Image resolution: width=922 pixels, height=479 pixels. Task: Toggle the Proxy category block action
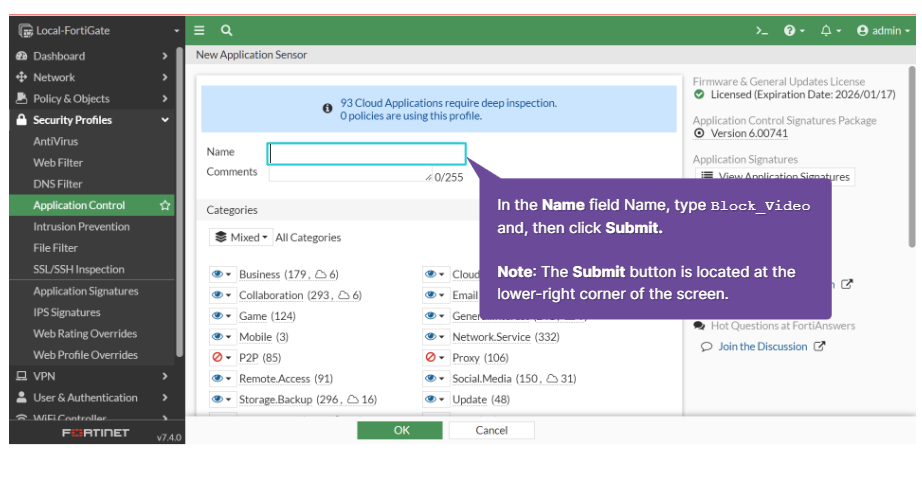pyautogui.click(x=436, y=357)
